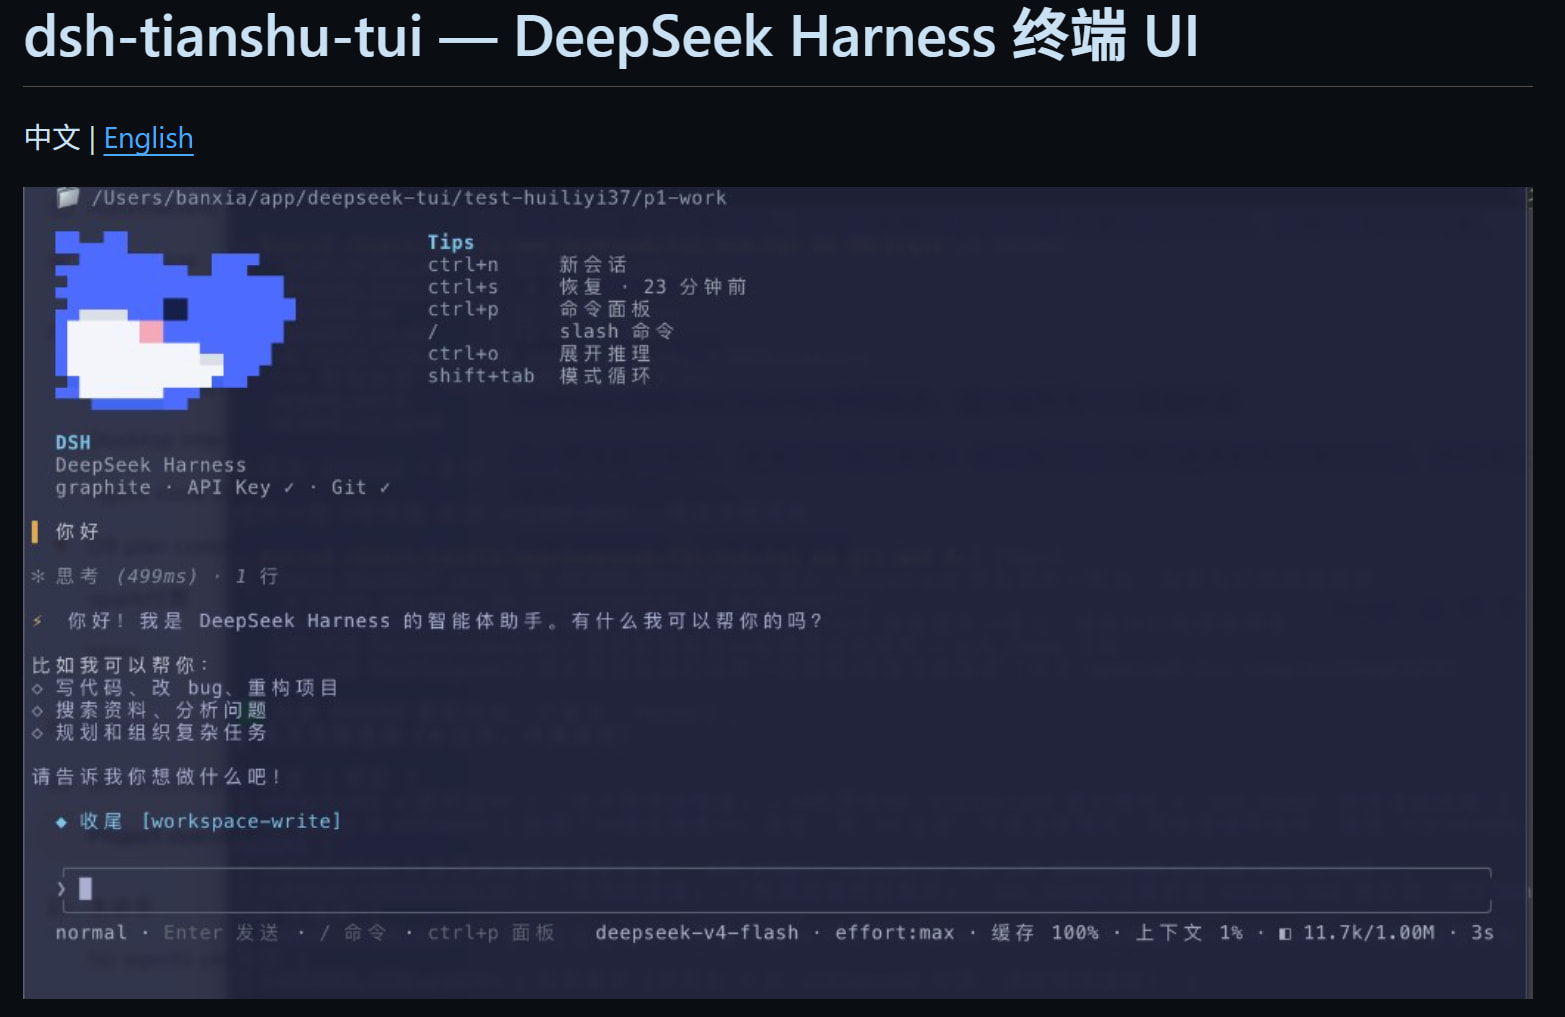Viewport: 1565px width, 1017px height.
Task: Click the slash 命令 tip description
Action: (x=616, y=330)
